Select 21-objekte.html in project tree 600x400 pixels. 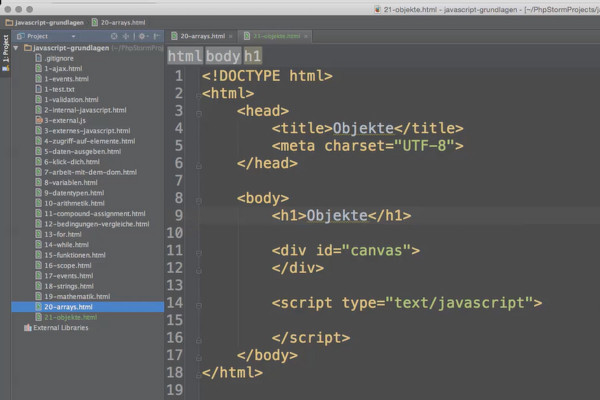71,317
